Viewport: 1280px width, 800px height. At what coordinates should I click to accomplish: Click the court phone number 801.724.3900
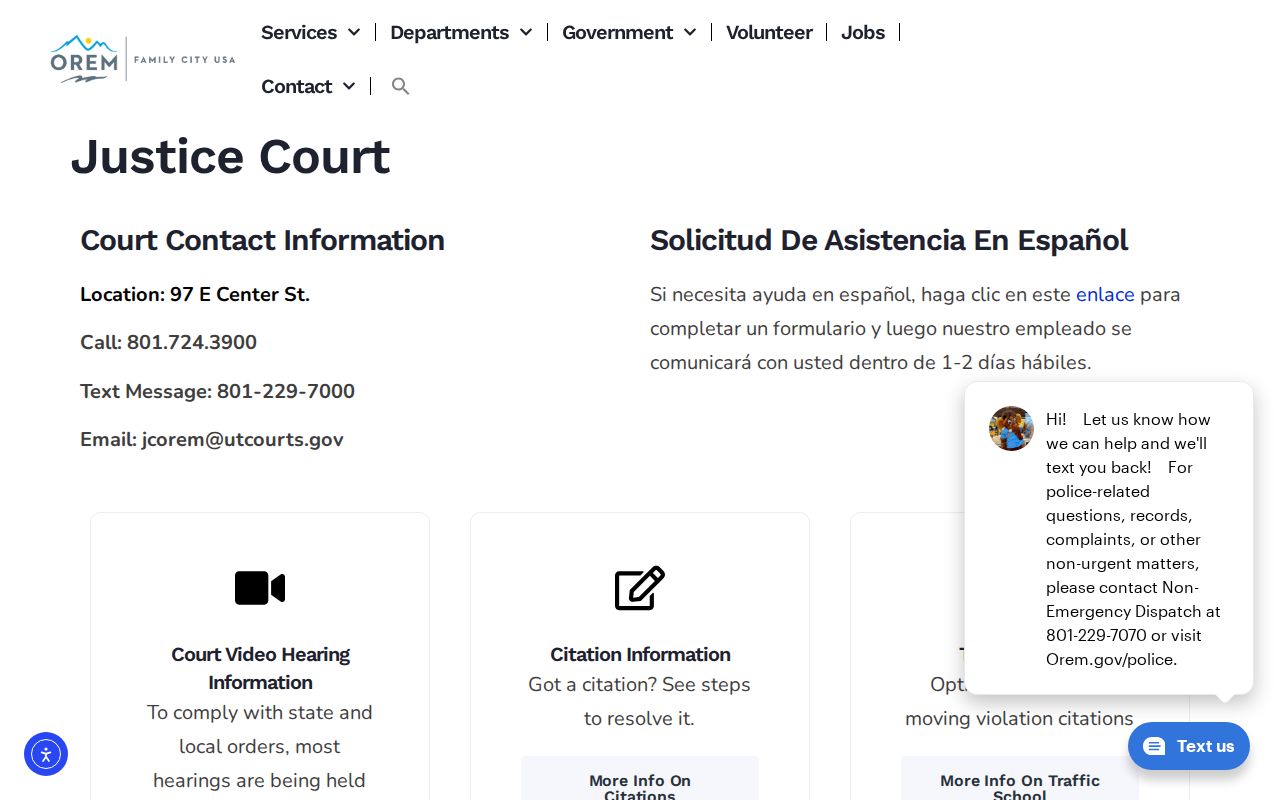tap(192, 343)
